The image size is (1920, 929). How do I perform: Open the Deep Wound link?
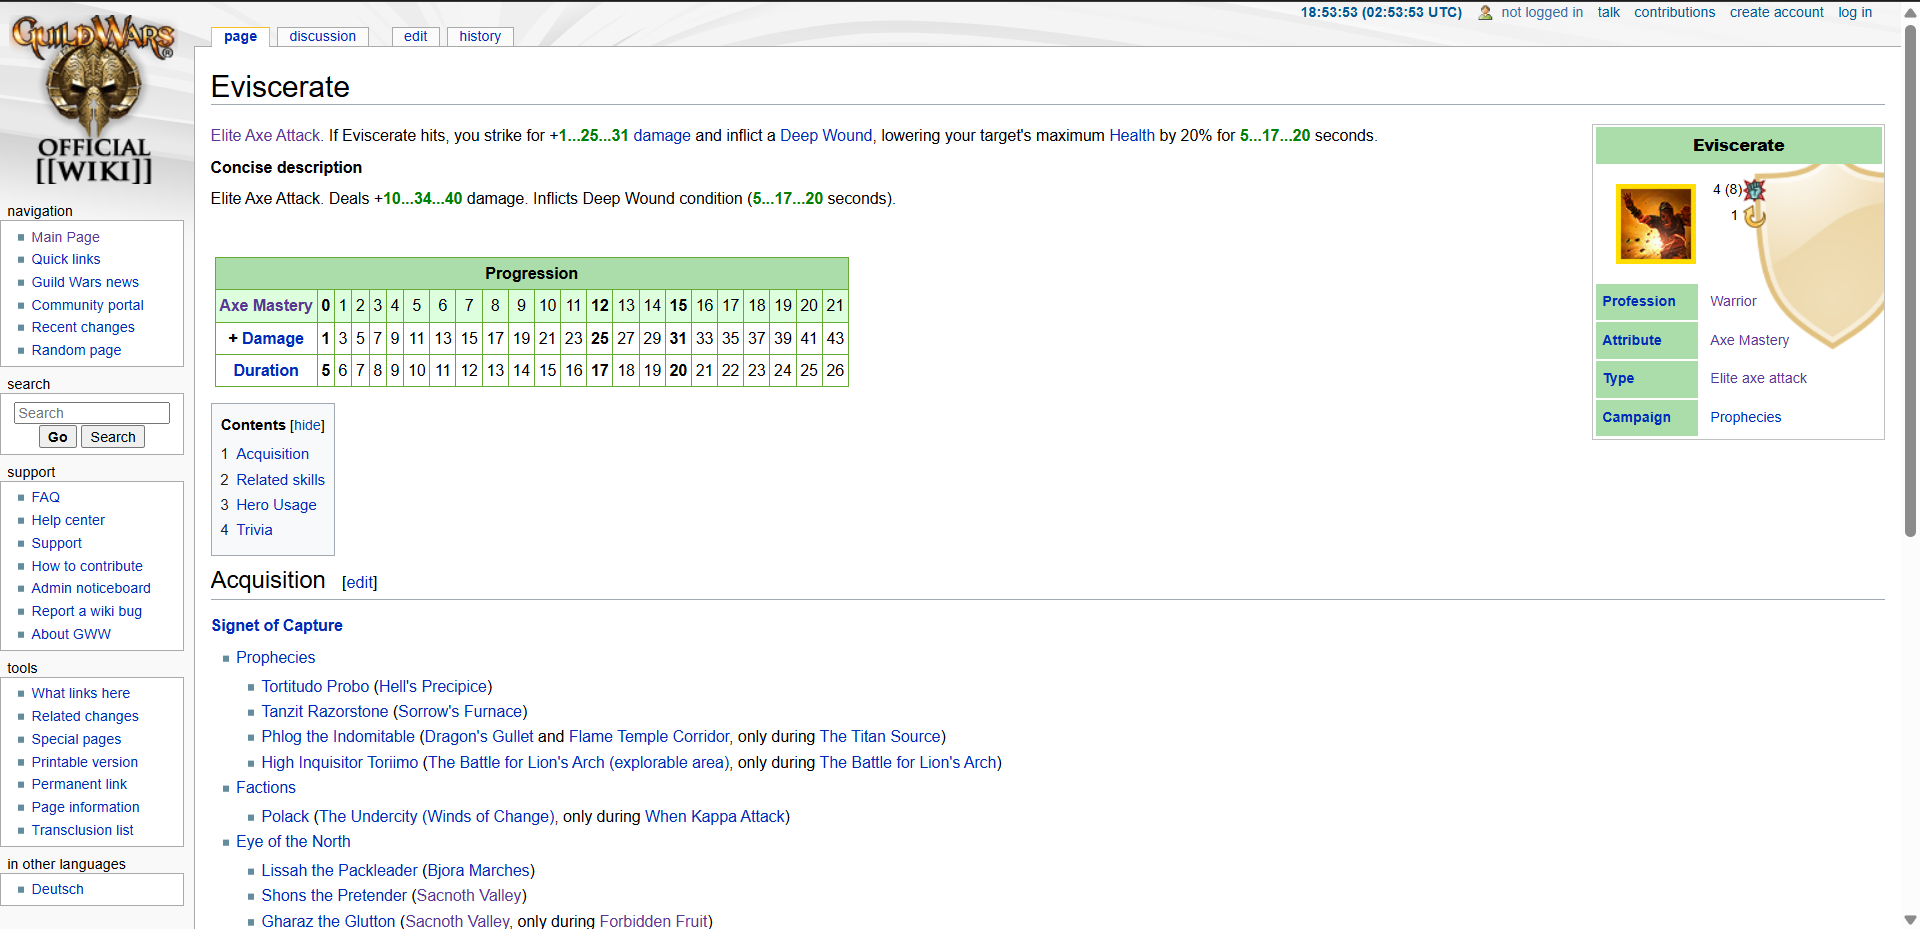[826, 135]
